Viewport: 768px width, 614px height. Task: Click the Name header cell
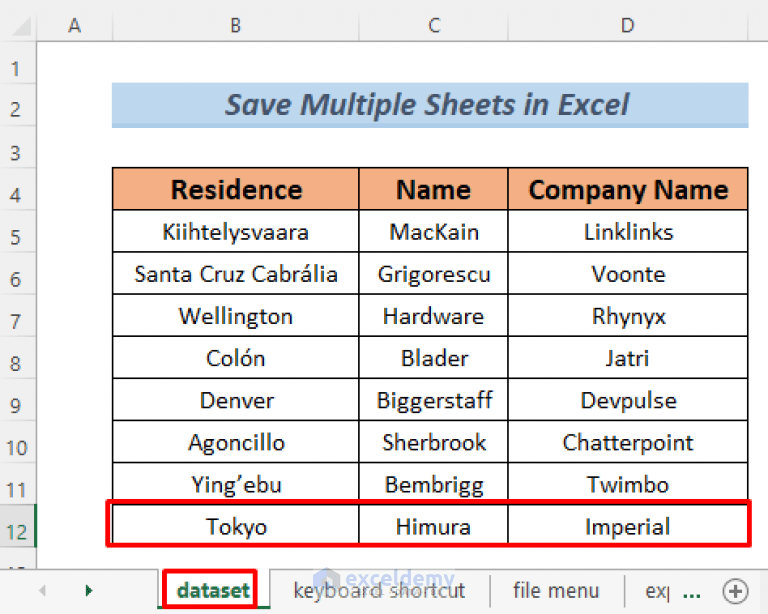coord(433,189)
